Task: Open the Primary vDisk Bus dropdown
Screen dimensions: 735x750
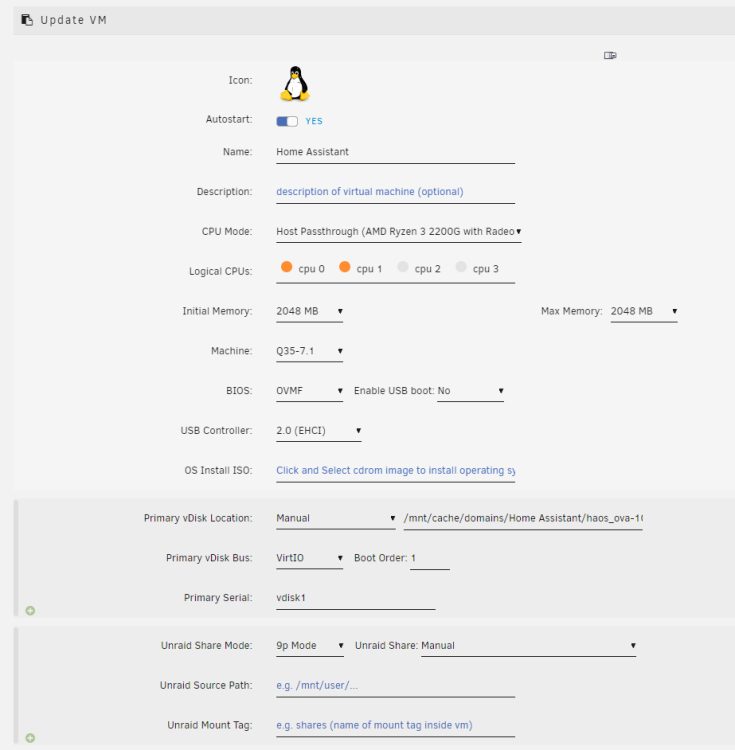Action: tap(309, 558)
